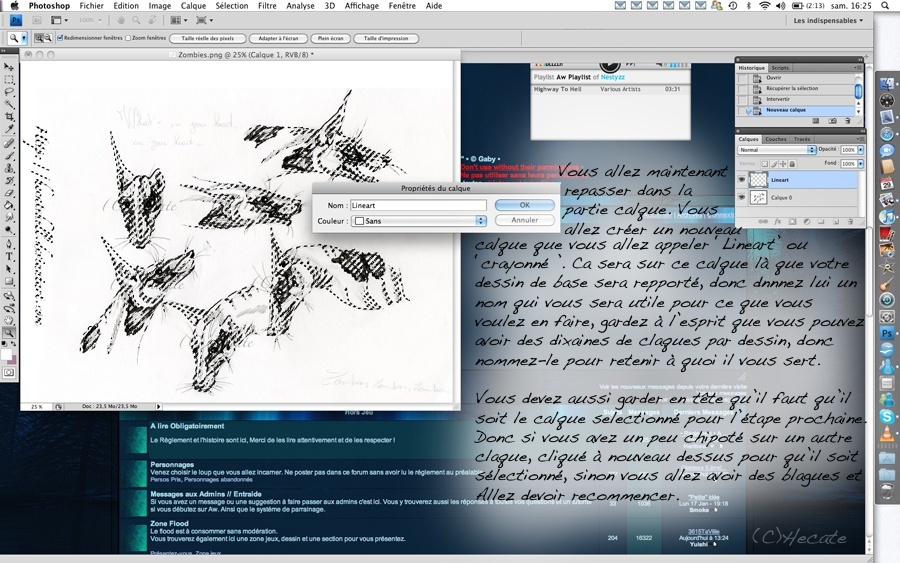Click the zoom out mode icon
900x563 pixels.
(48, 38)
